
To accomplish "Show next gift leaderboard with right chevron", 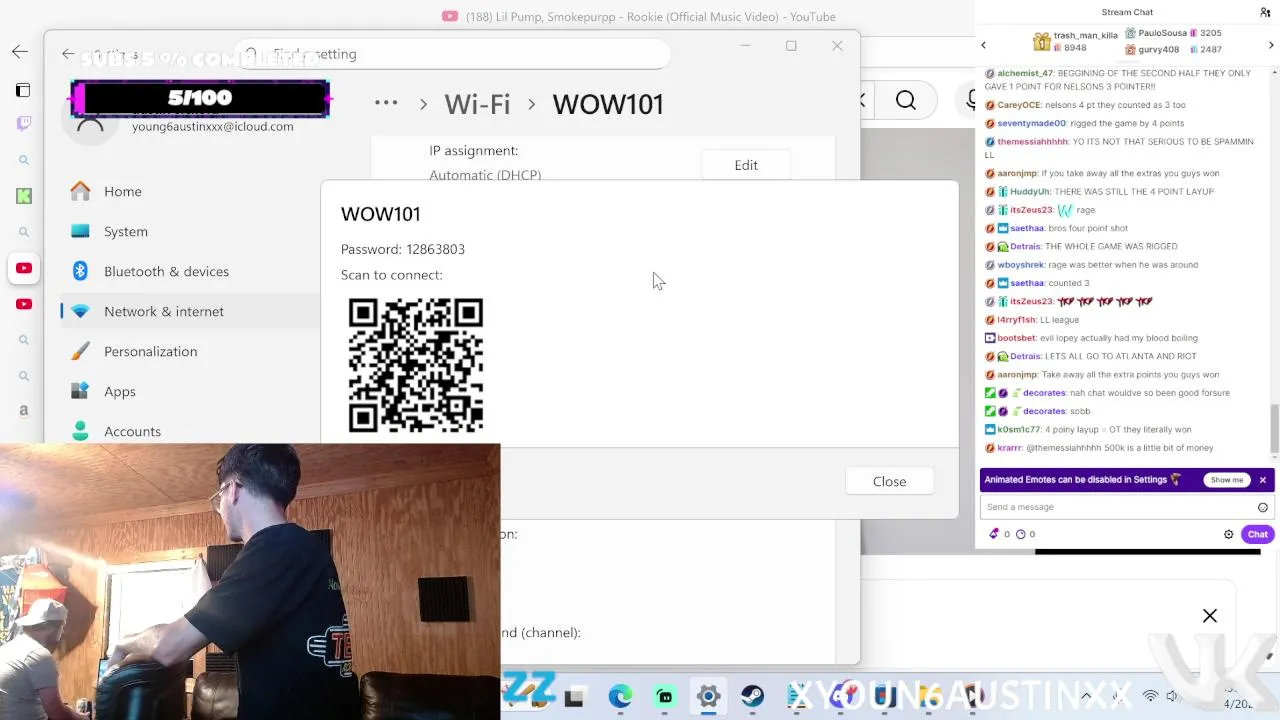I will point(1271,45).
